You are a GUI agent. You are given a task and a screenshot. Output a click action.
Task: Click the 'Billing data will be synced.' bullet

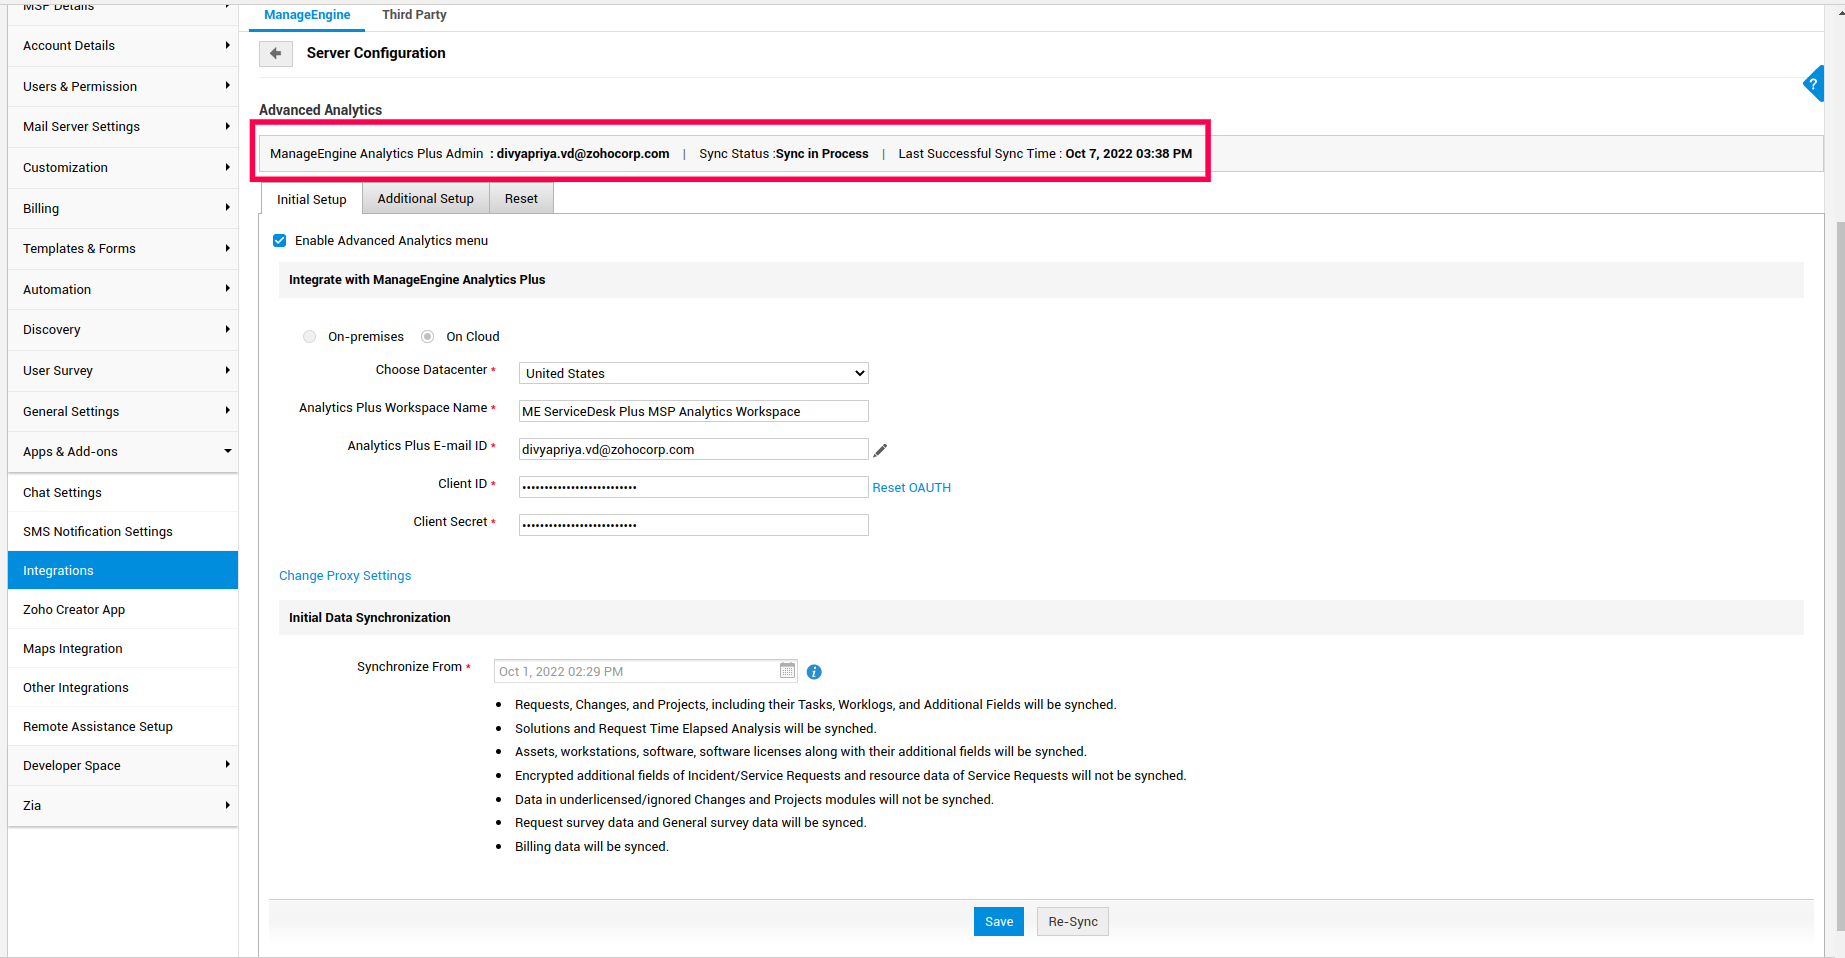coord(592,847)
